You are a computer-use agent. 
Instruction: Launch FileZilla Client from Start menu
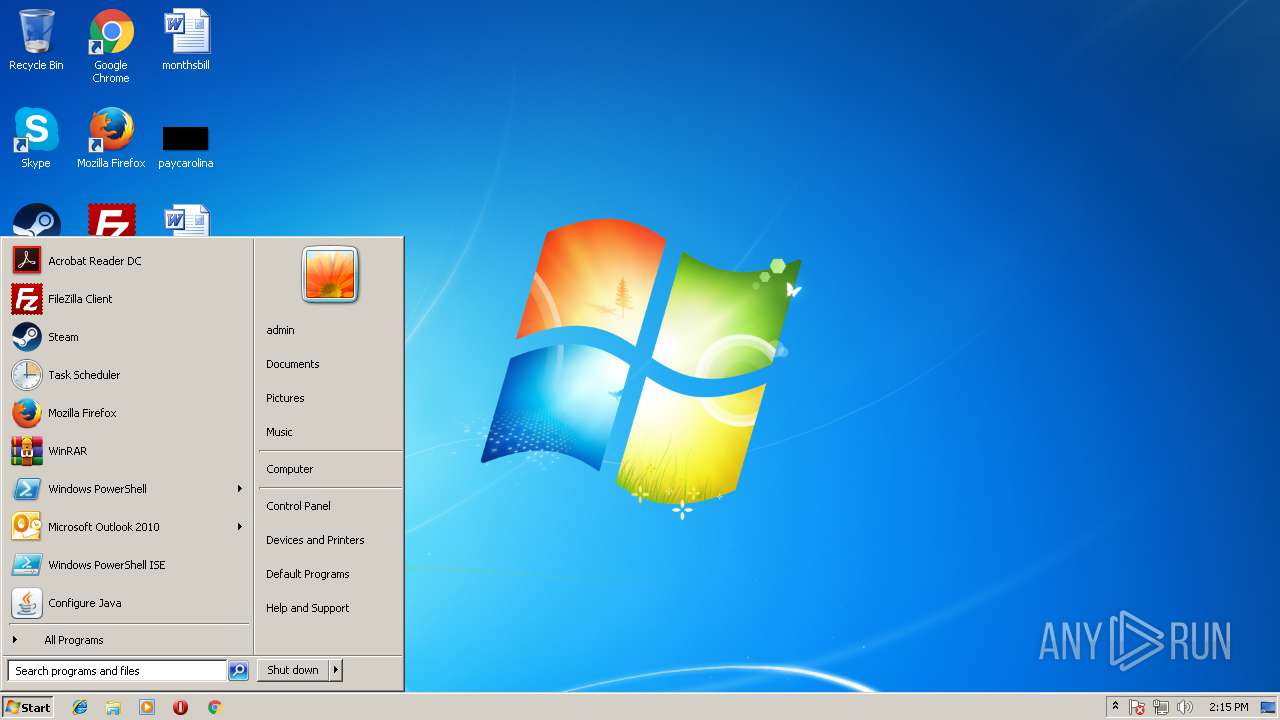pos(128,299)
